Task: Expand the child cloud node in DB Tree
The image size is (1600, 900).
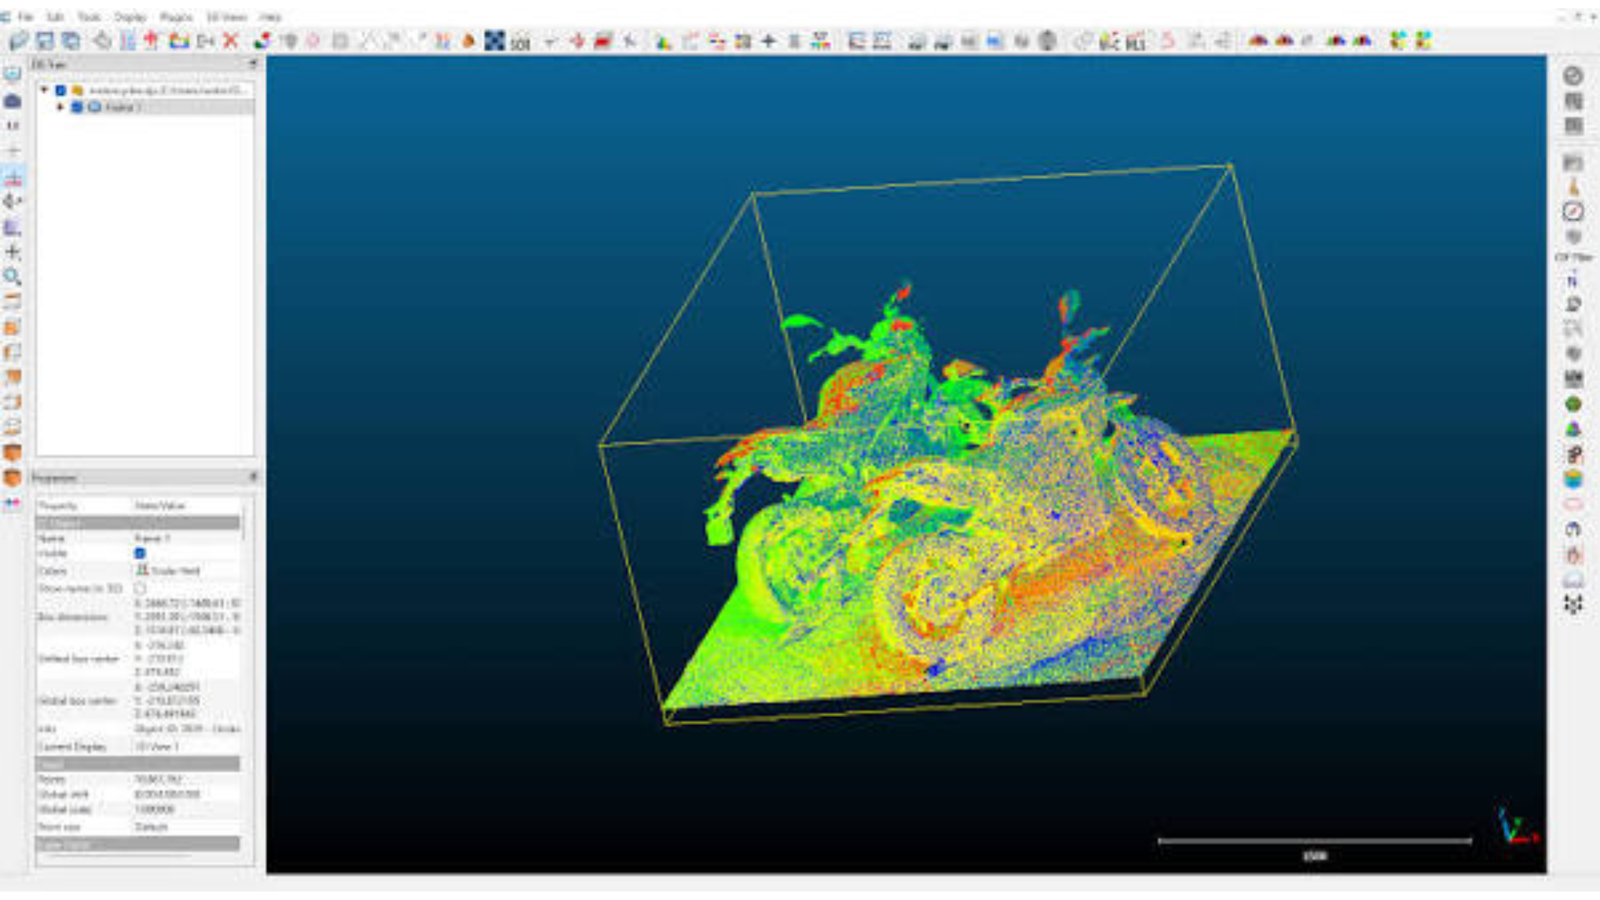Action: (60, 107)
